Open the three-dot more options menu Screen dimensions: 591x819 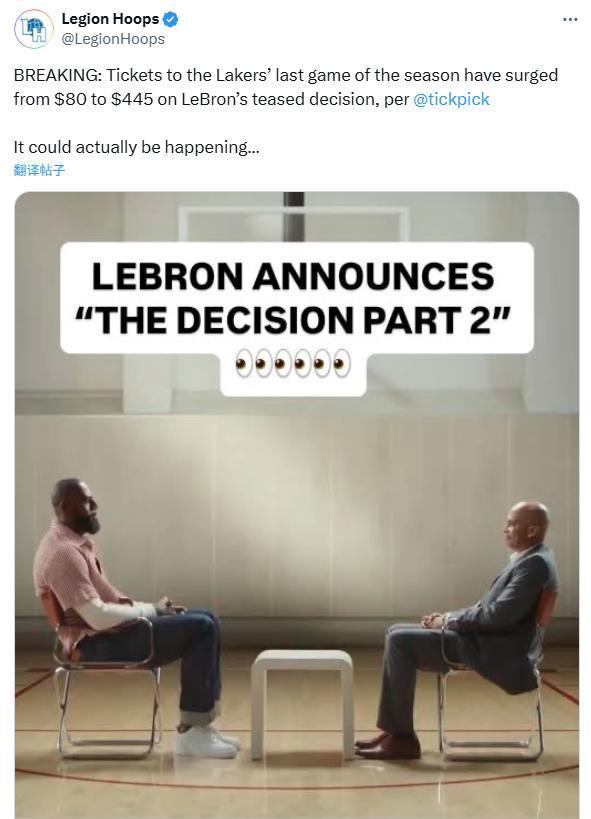click(570, 19)
